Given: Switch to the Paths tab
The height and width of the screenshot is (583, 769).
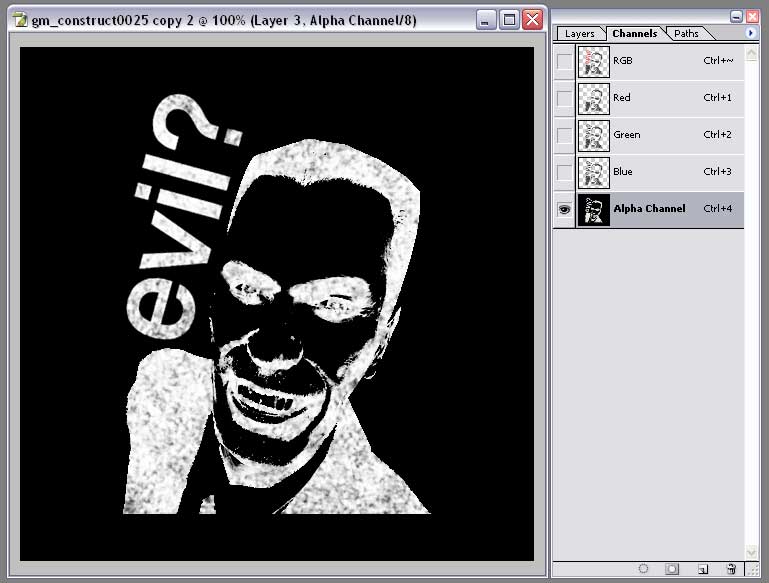Looking at the screenshot, I should (686, 34).
